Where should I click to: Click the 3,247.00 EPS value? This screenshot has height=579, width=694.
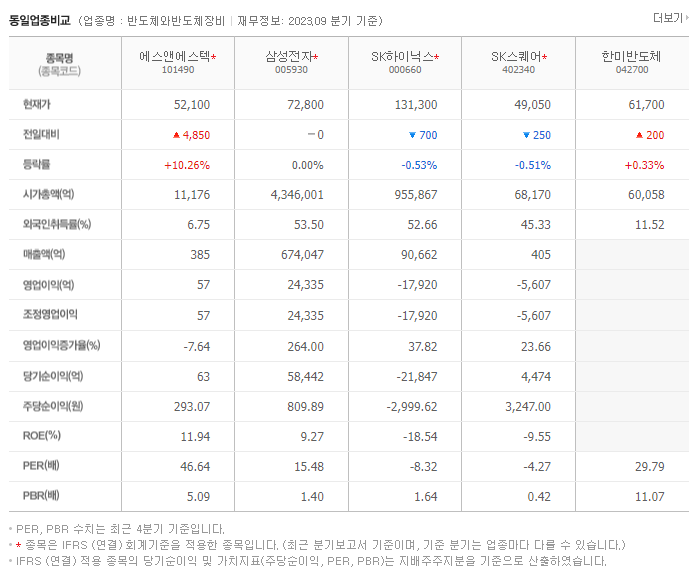click(x=528, y=407)
